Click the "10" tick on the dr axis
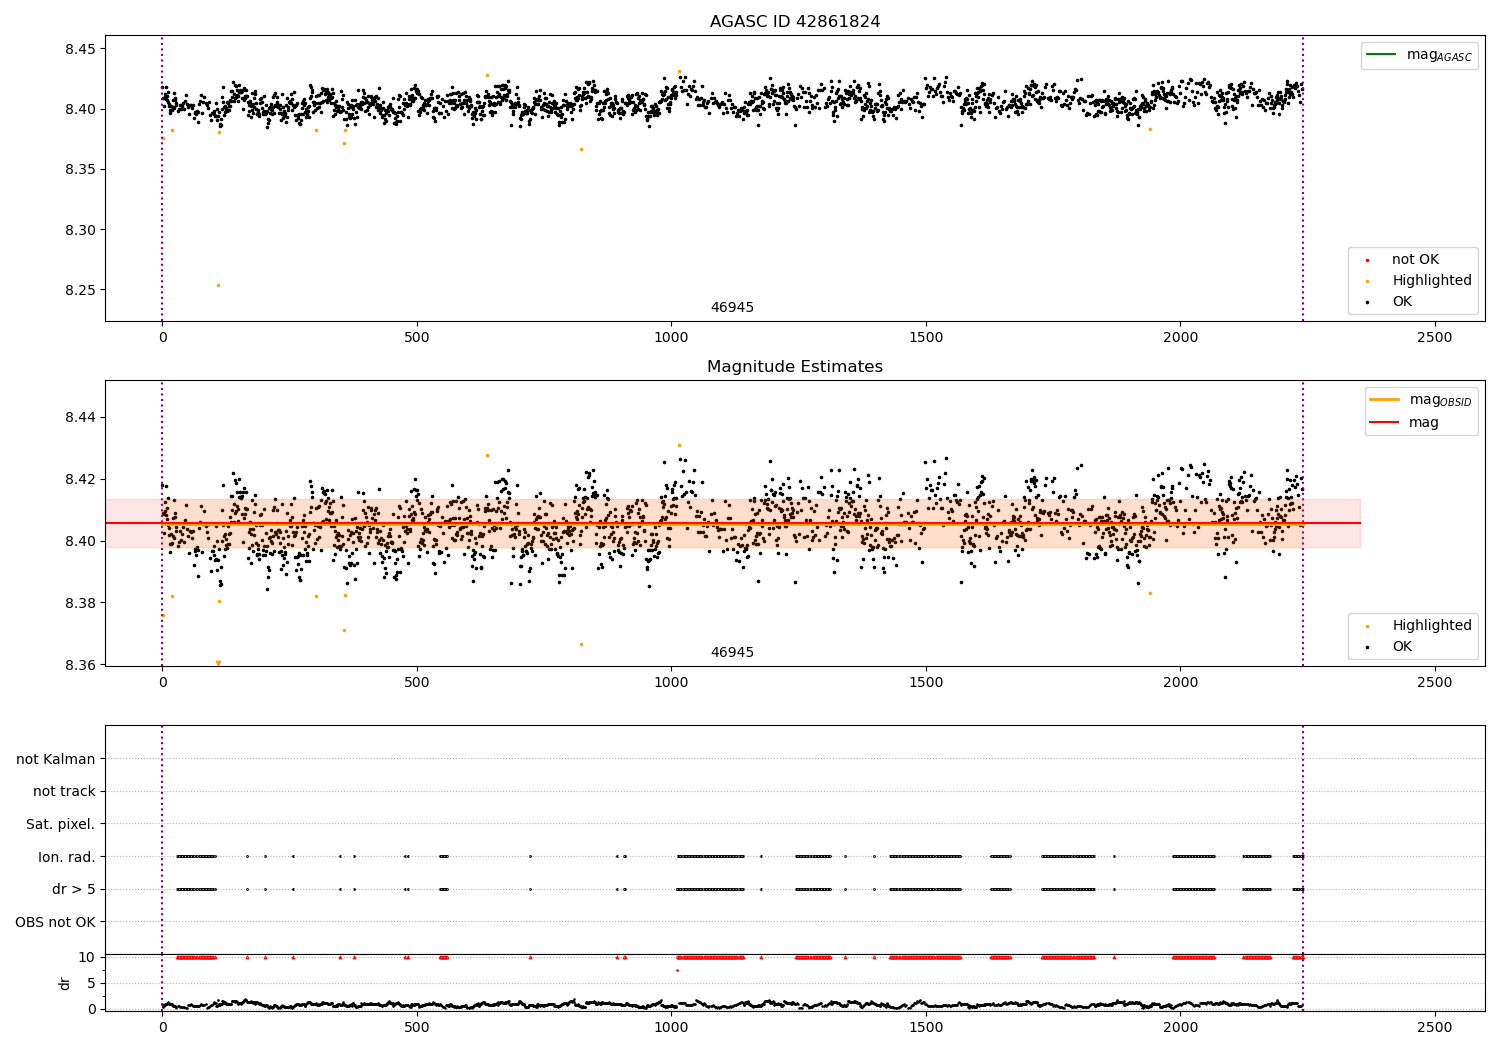The width and height of the screenshot is (1500, 1050). (87, 957)
